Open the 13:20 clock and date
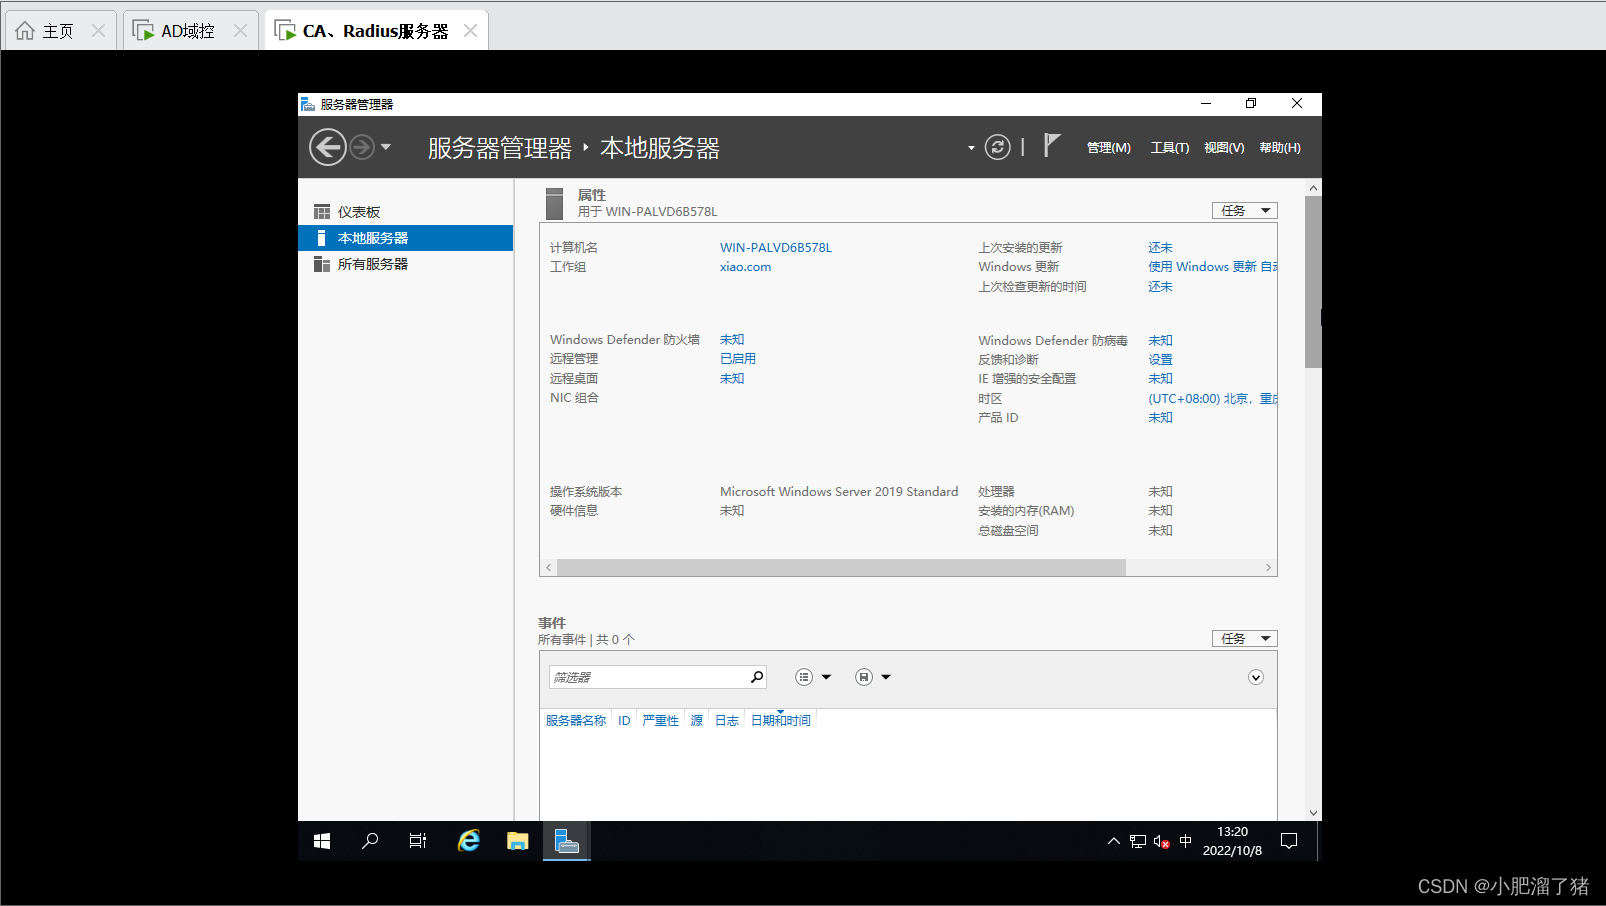 coord(1232,841)
